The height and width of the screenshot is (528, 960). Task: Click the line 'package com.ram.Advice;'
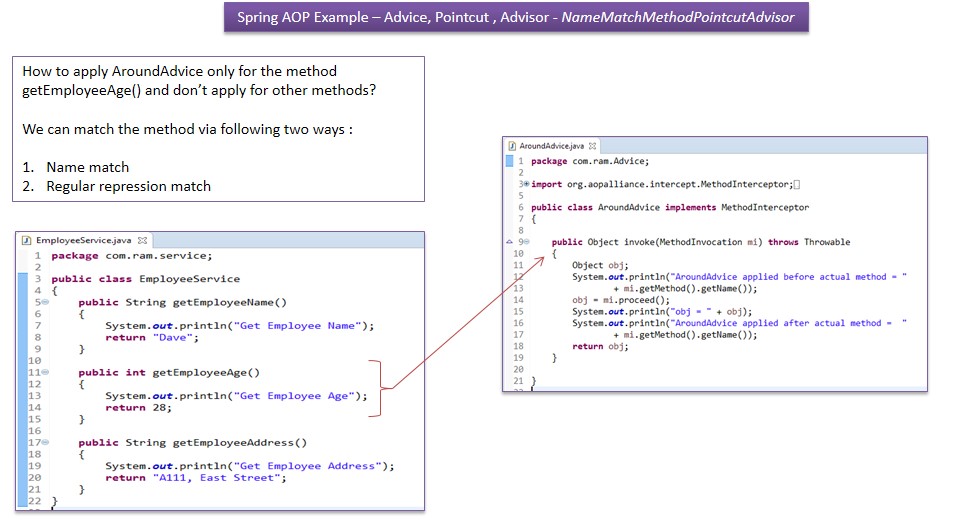(590, 161)
